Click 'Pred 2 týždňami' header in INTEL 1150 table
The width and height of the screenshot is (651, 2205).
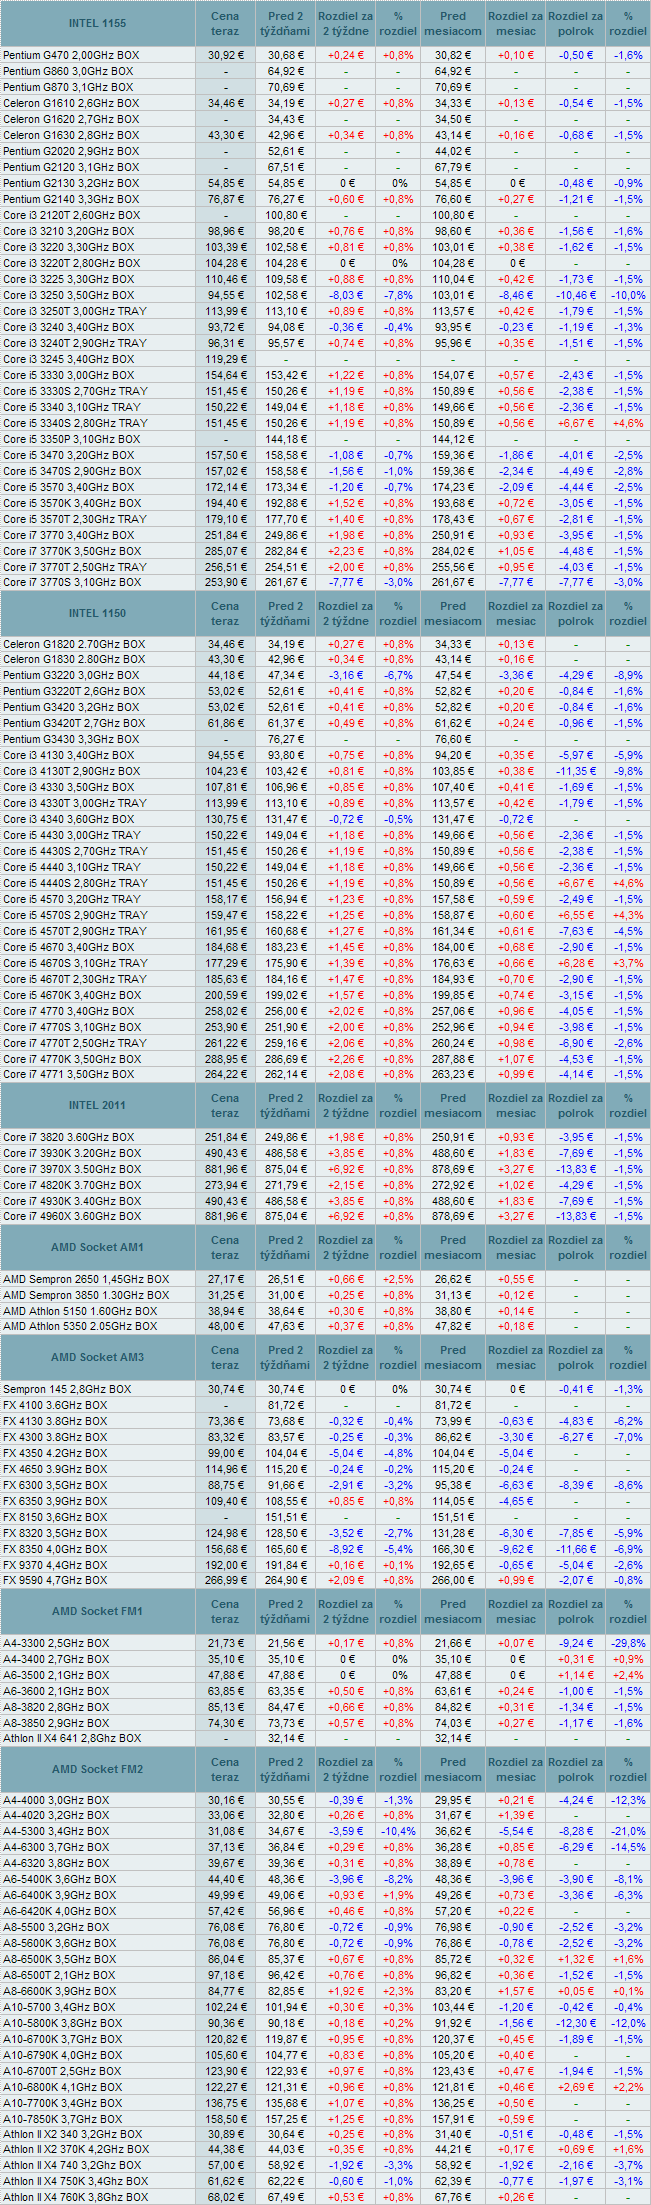click(286, 613)
